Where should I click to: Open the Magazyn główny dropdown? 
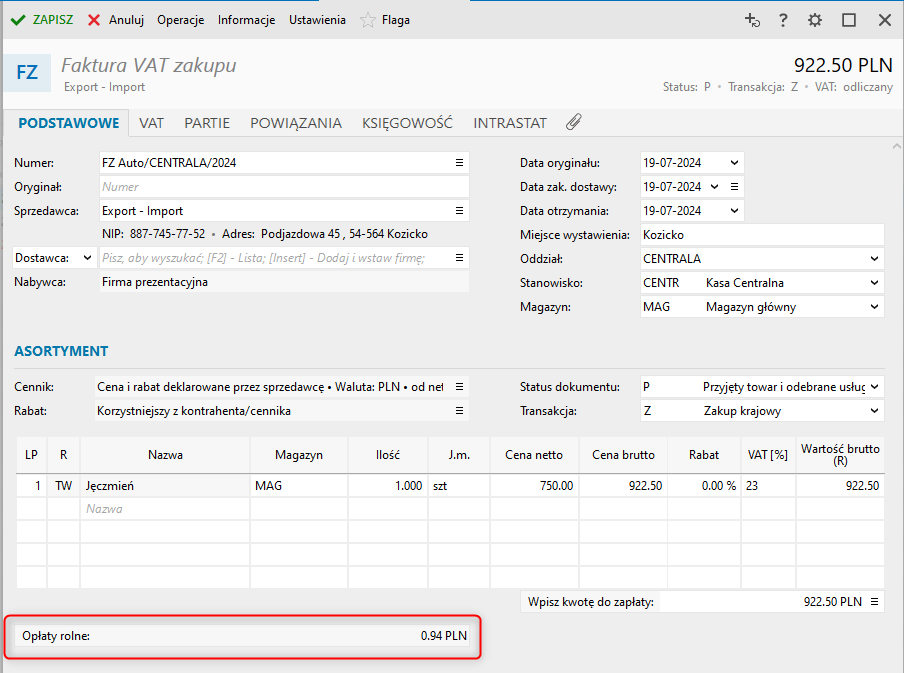pyautogui.click(x=875, y=307)
